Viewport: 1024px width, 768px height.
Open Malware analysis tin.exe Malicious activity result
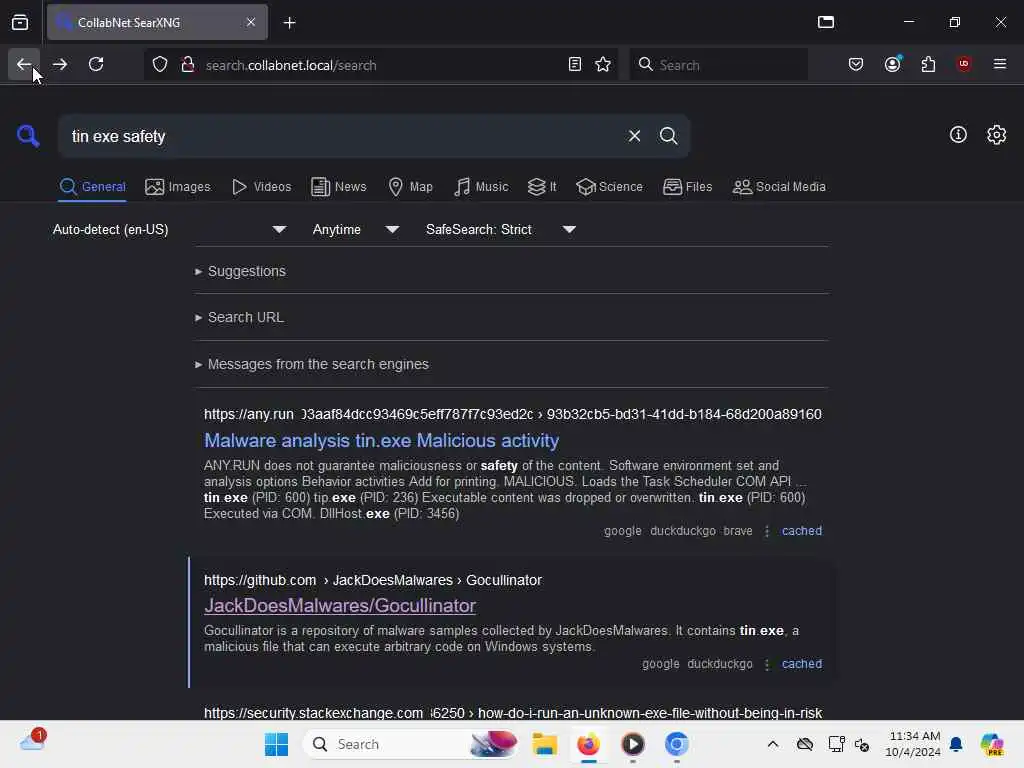pos(381,441)
